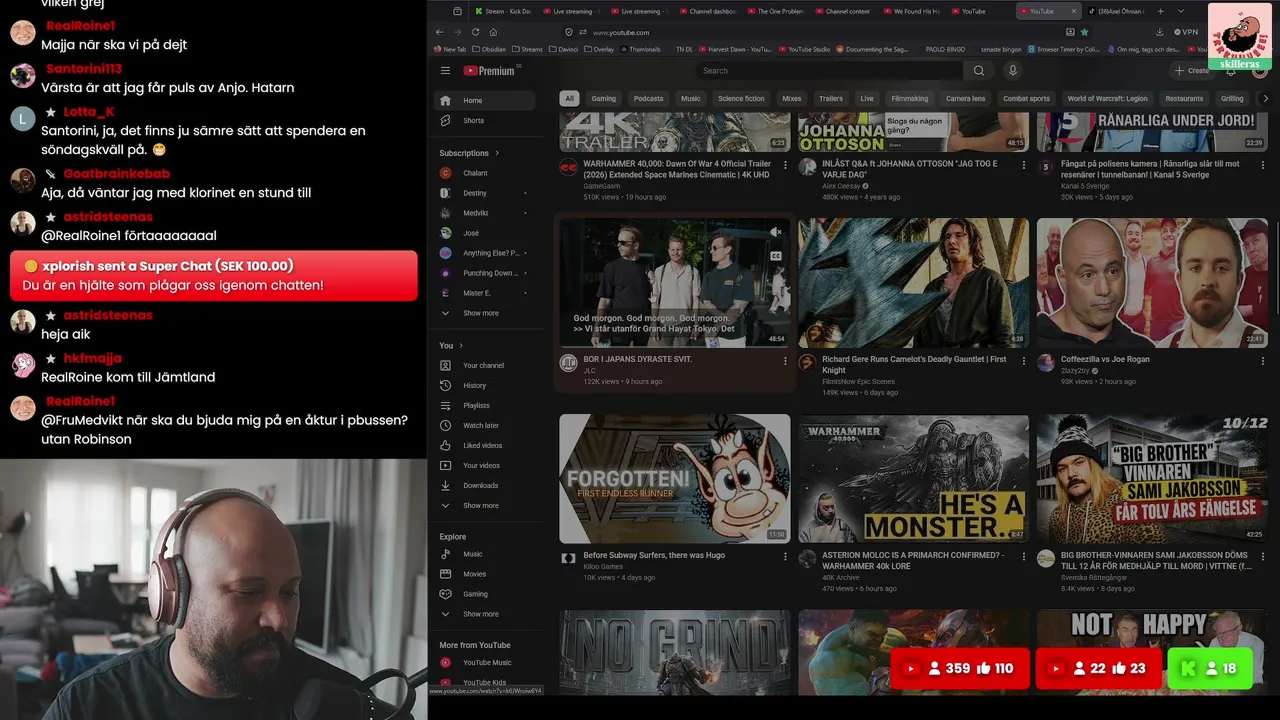The image size is (1280, 720).
Task: Open Watch later list
Action: (485, 426)
